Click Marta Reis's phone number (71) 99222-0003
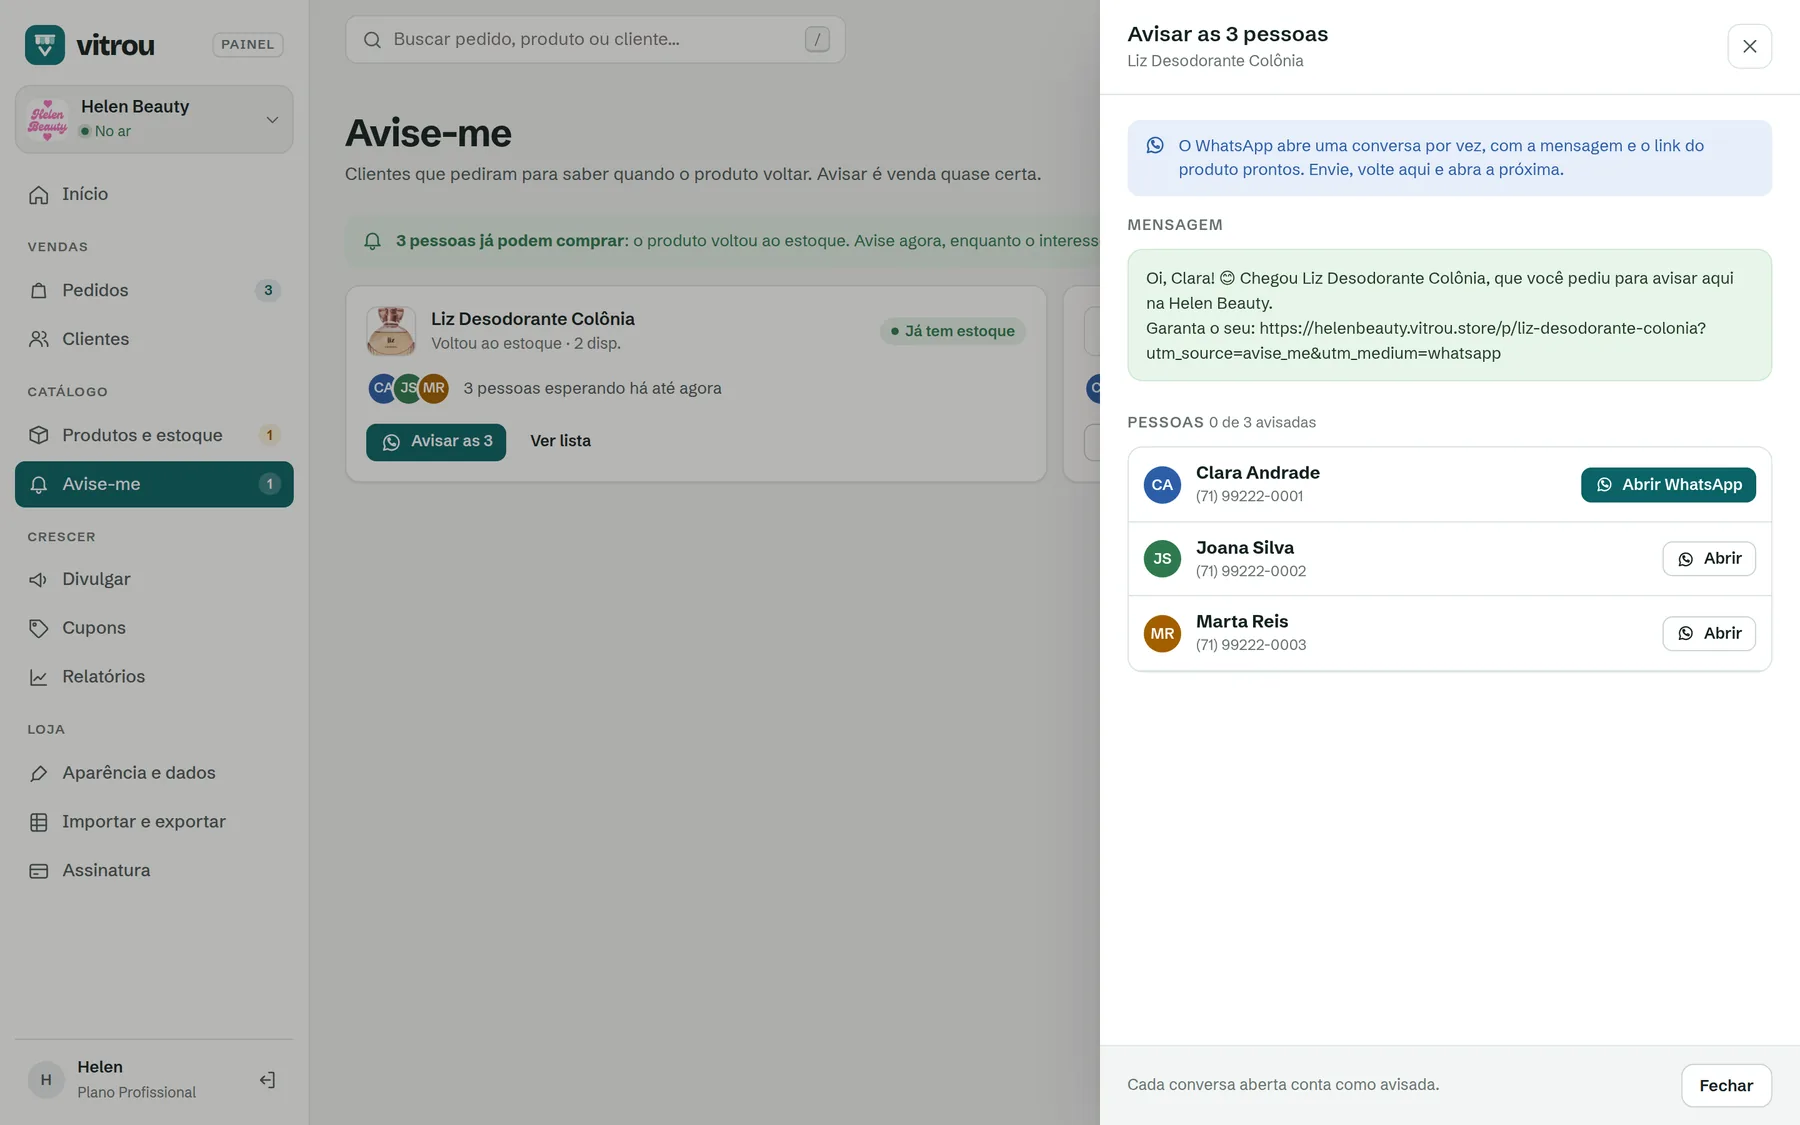 click(x=1251, y=645)
